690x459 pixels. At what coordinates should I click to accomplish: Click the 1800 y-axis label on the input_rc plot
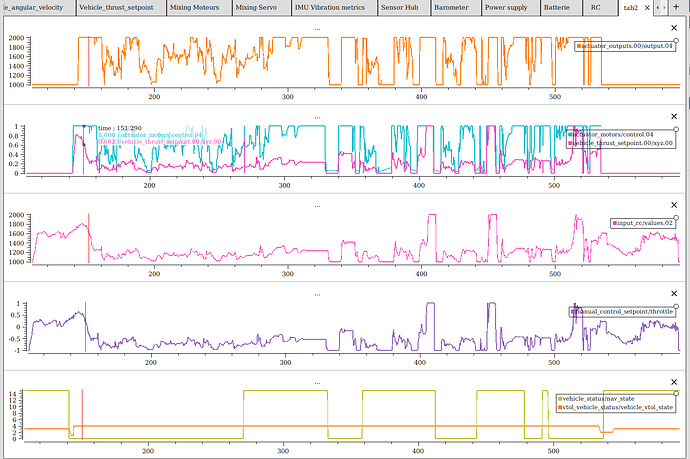pos(16,224)
